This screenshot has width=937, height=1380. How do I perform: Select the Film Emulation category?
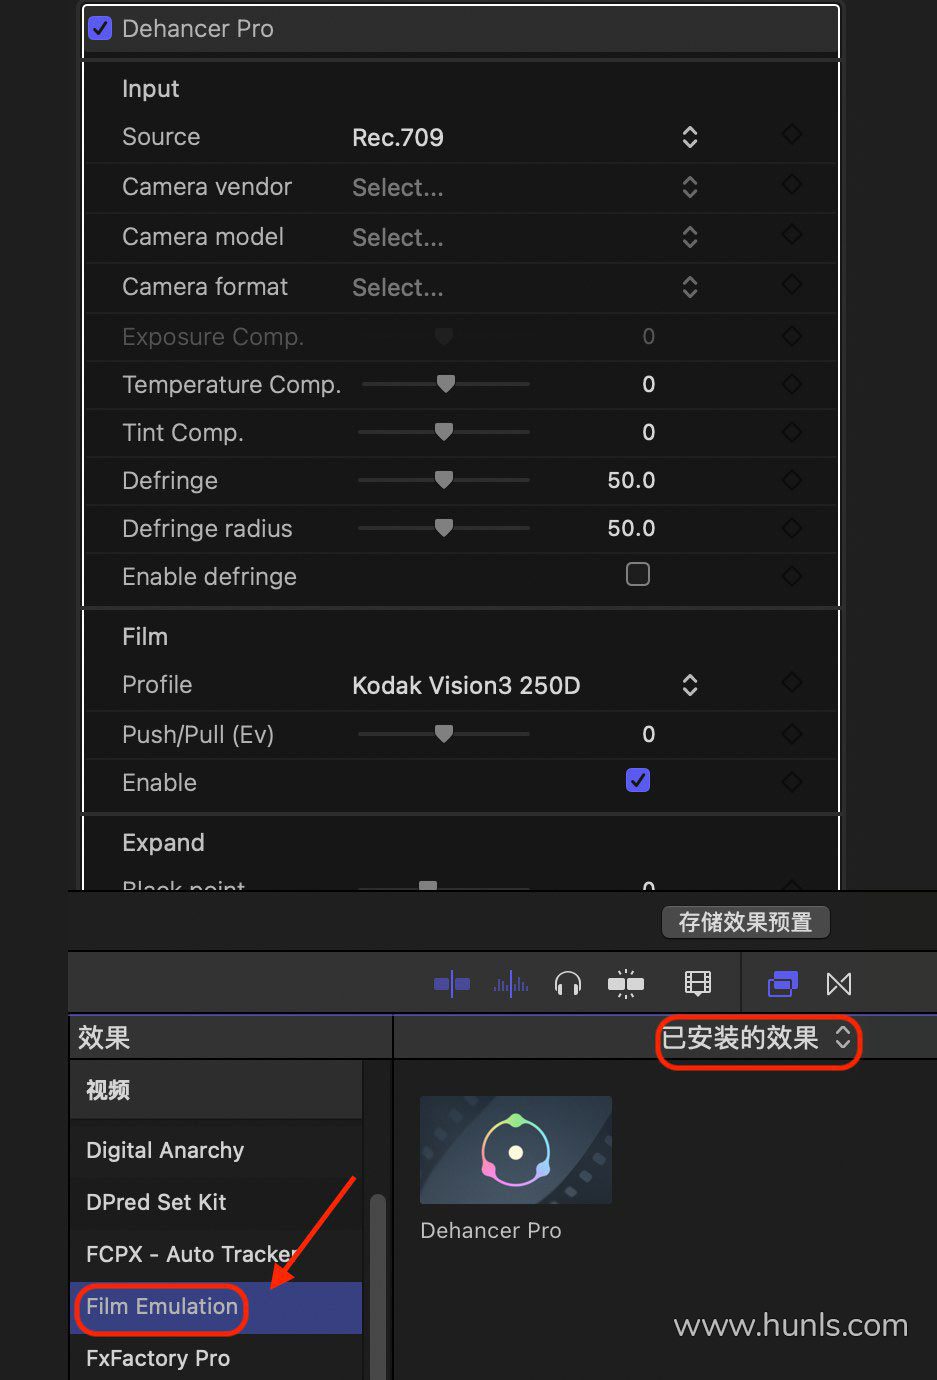tap(216, 1307)
